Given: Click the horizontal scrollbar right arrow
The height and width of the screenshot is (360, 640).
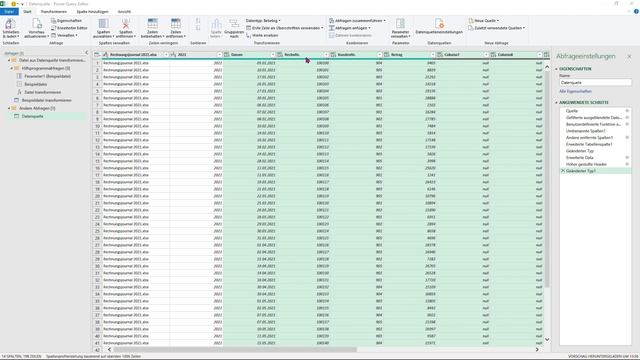Looking at the screenshot, I should pyautogui.click(x=537, y=349).
